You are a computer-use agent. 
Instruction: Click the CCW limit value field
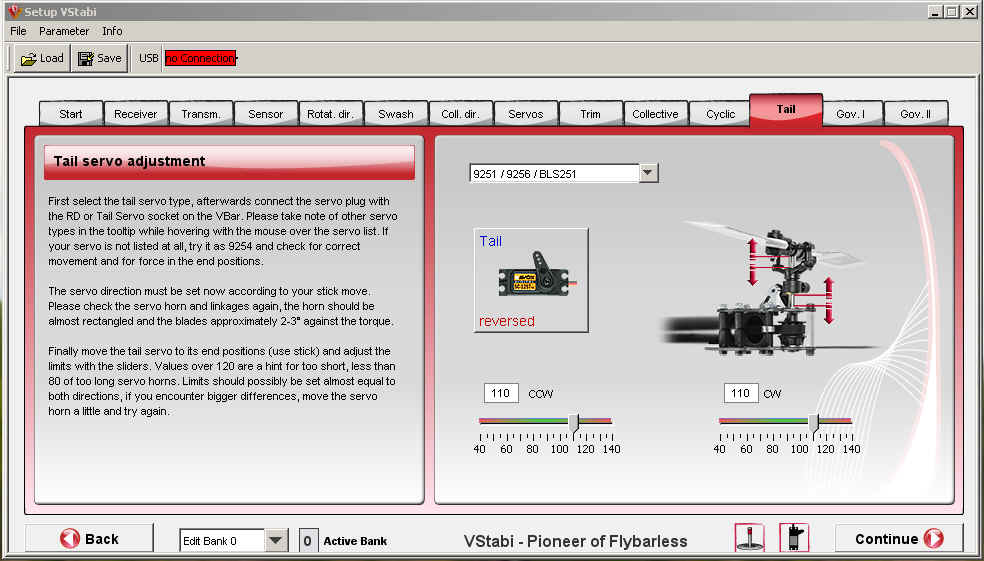tap(500, 393)
